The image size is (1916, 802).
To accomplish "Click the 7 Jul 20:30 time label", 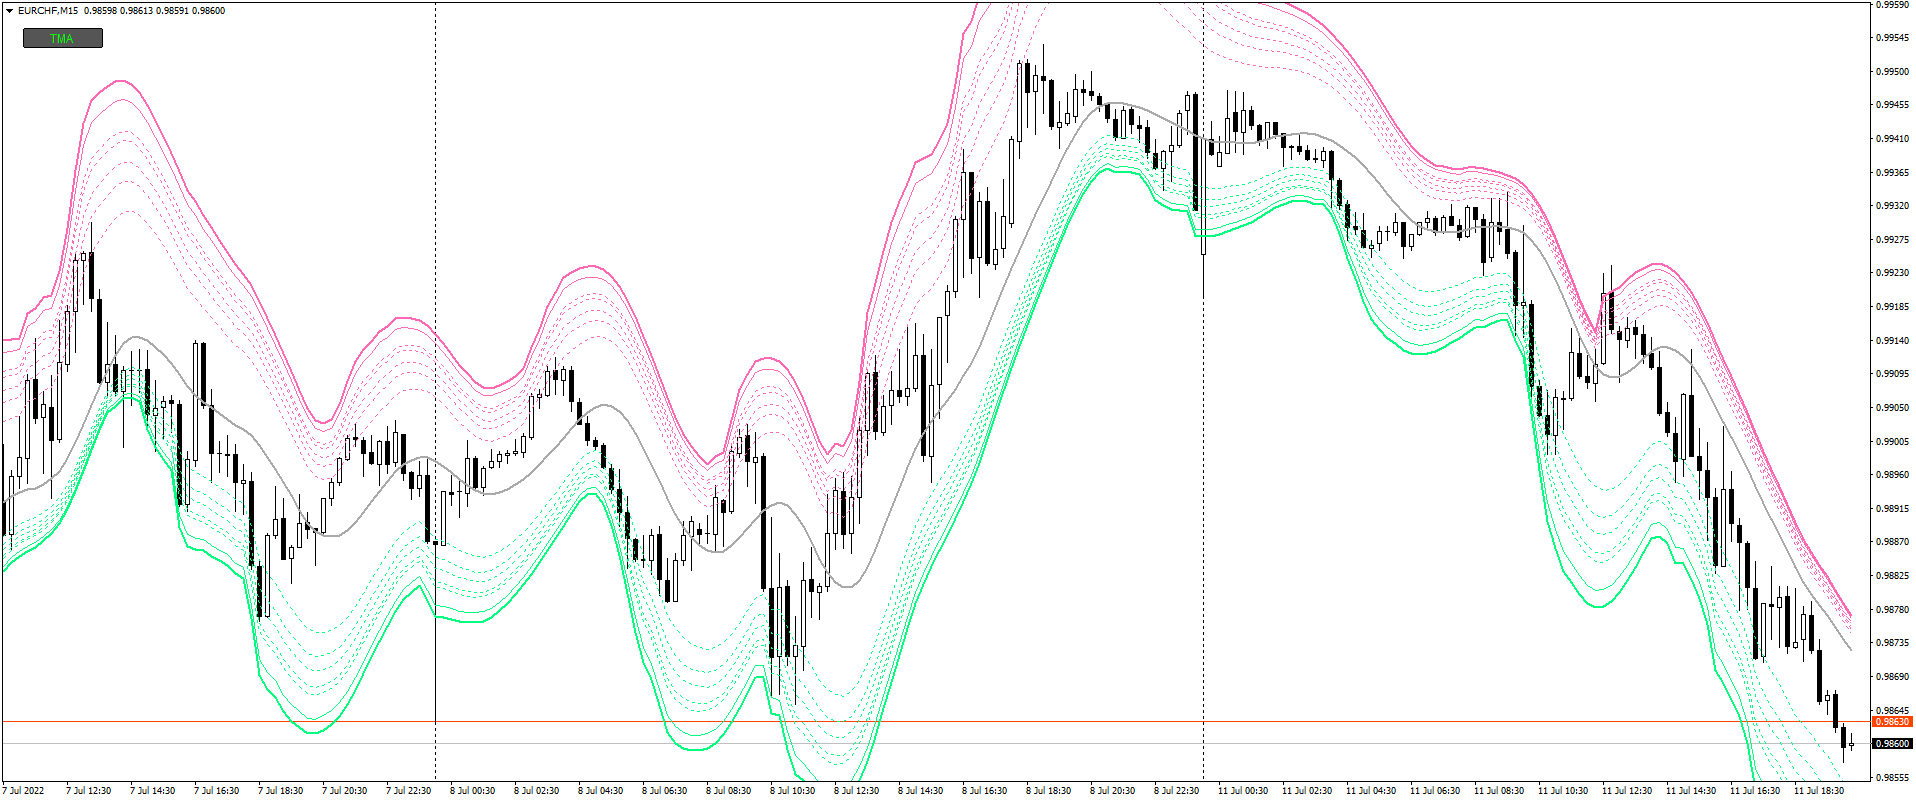I will (344, 791).
